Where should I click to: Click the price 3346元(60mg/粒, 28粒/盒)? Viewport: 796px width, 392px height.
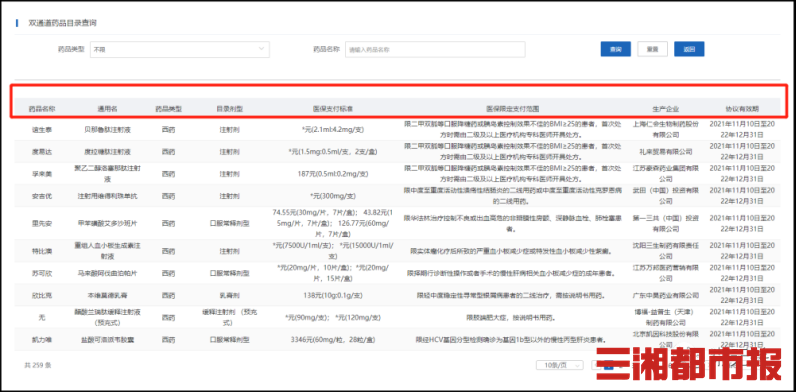pyautogui.click(x=333, y=340)
